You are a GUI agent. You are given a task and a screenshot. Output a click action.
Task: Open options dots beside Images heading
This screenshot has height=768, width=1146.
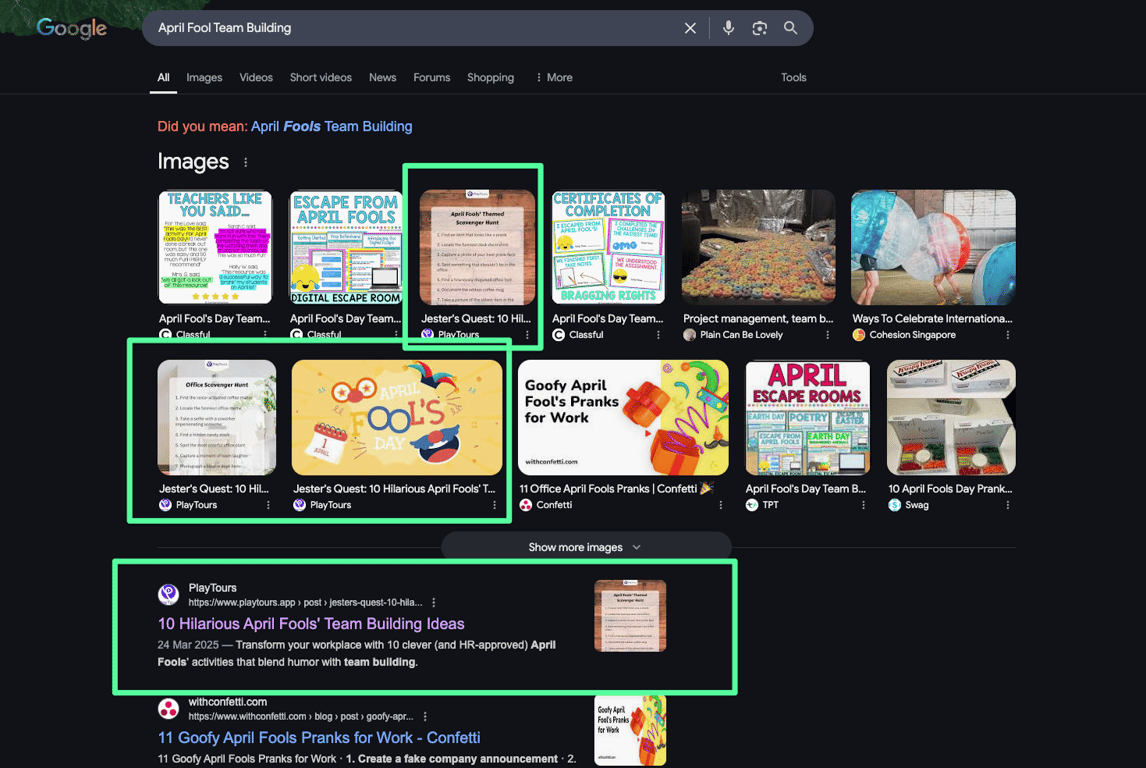point(246,162)
